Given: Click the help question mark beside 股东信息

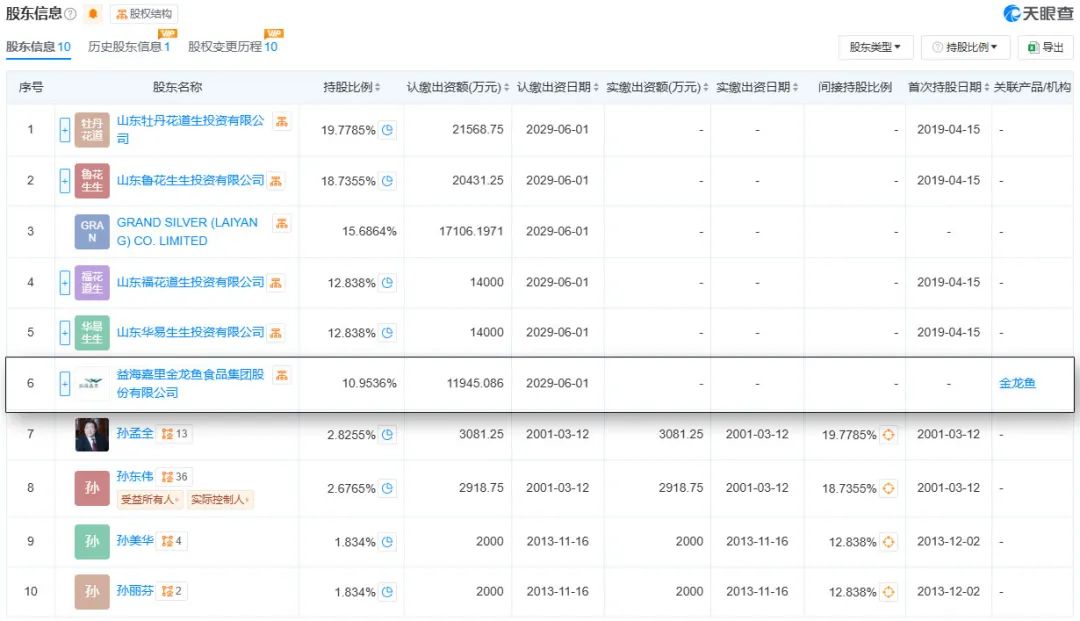Looking at the screenshot, I should 70,14.
